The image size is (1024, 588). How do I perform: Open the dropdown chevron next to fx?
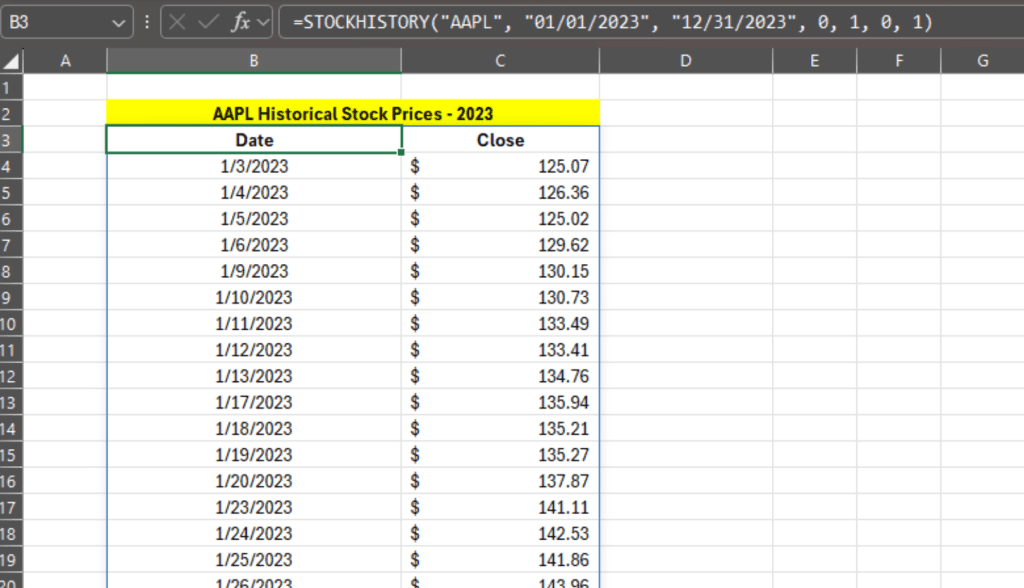[x=263, y=22]
